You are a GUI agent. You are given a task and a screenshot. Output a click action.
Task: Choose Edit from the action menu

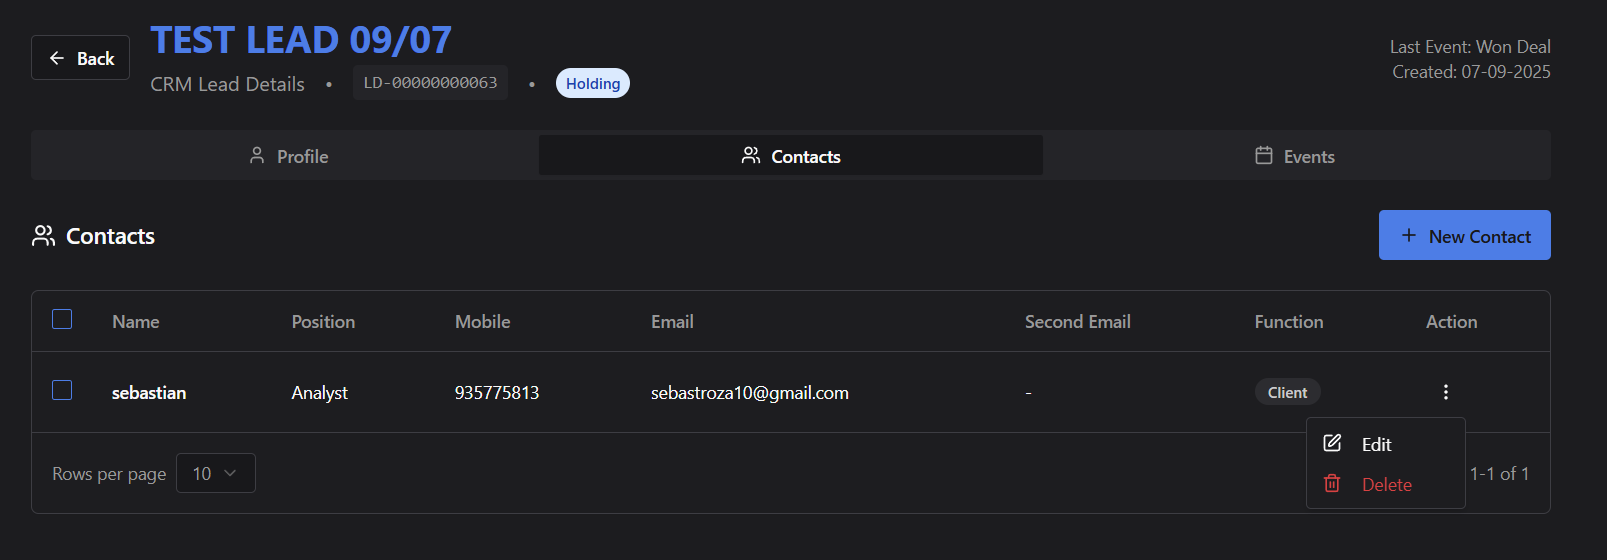point(1376,445)
